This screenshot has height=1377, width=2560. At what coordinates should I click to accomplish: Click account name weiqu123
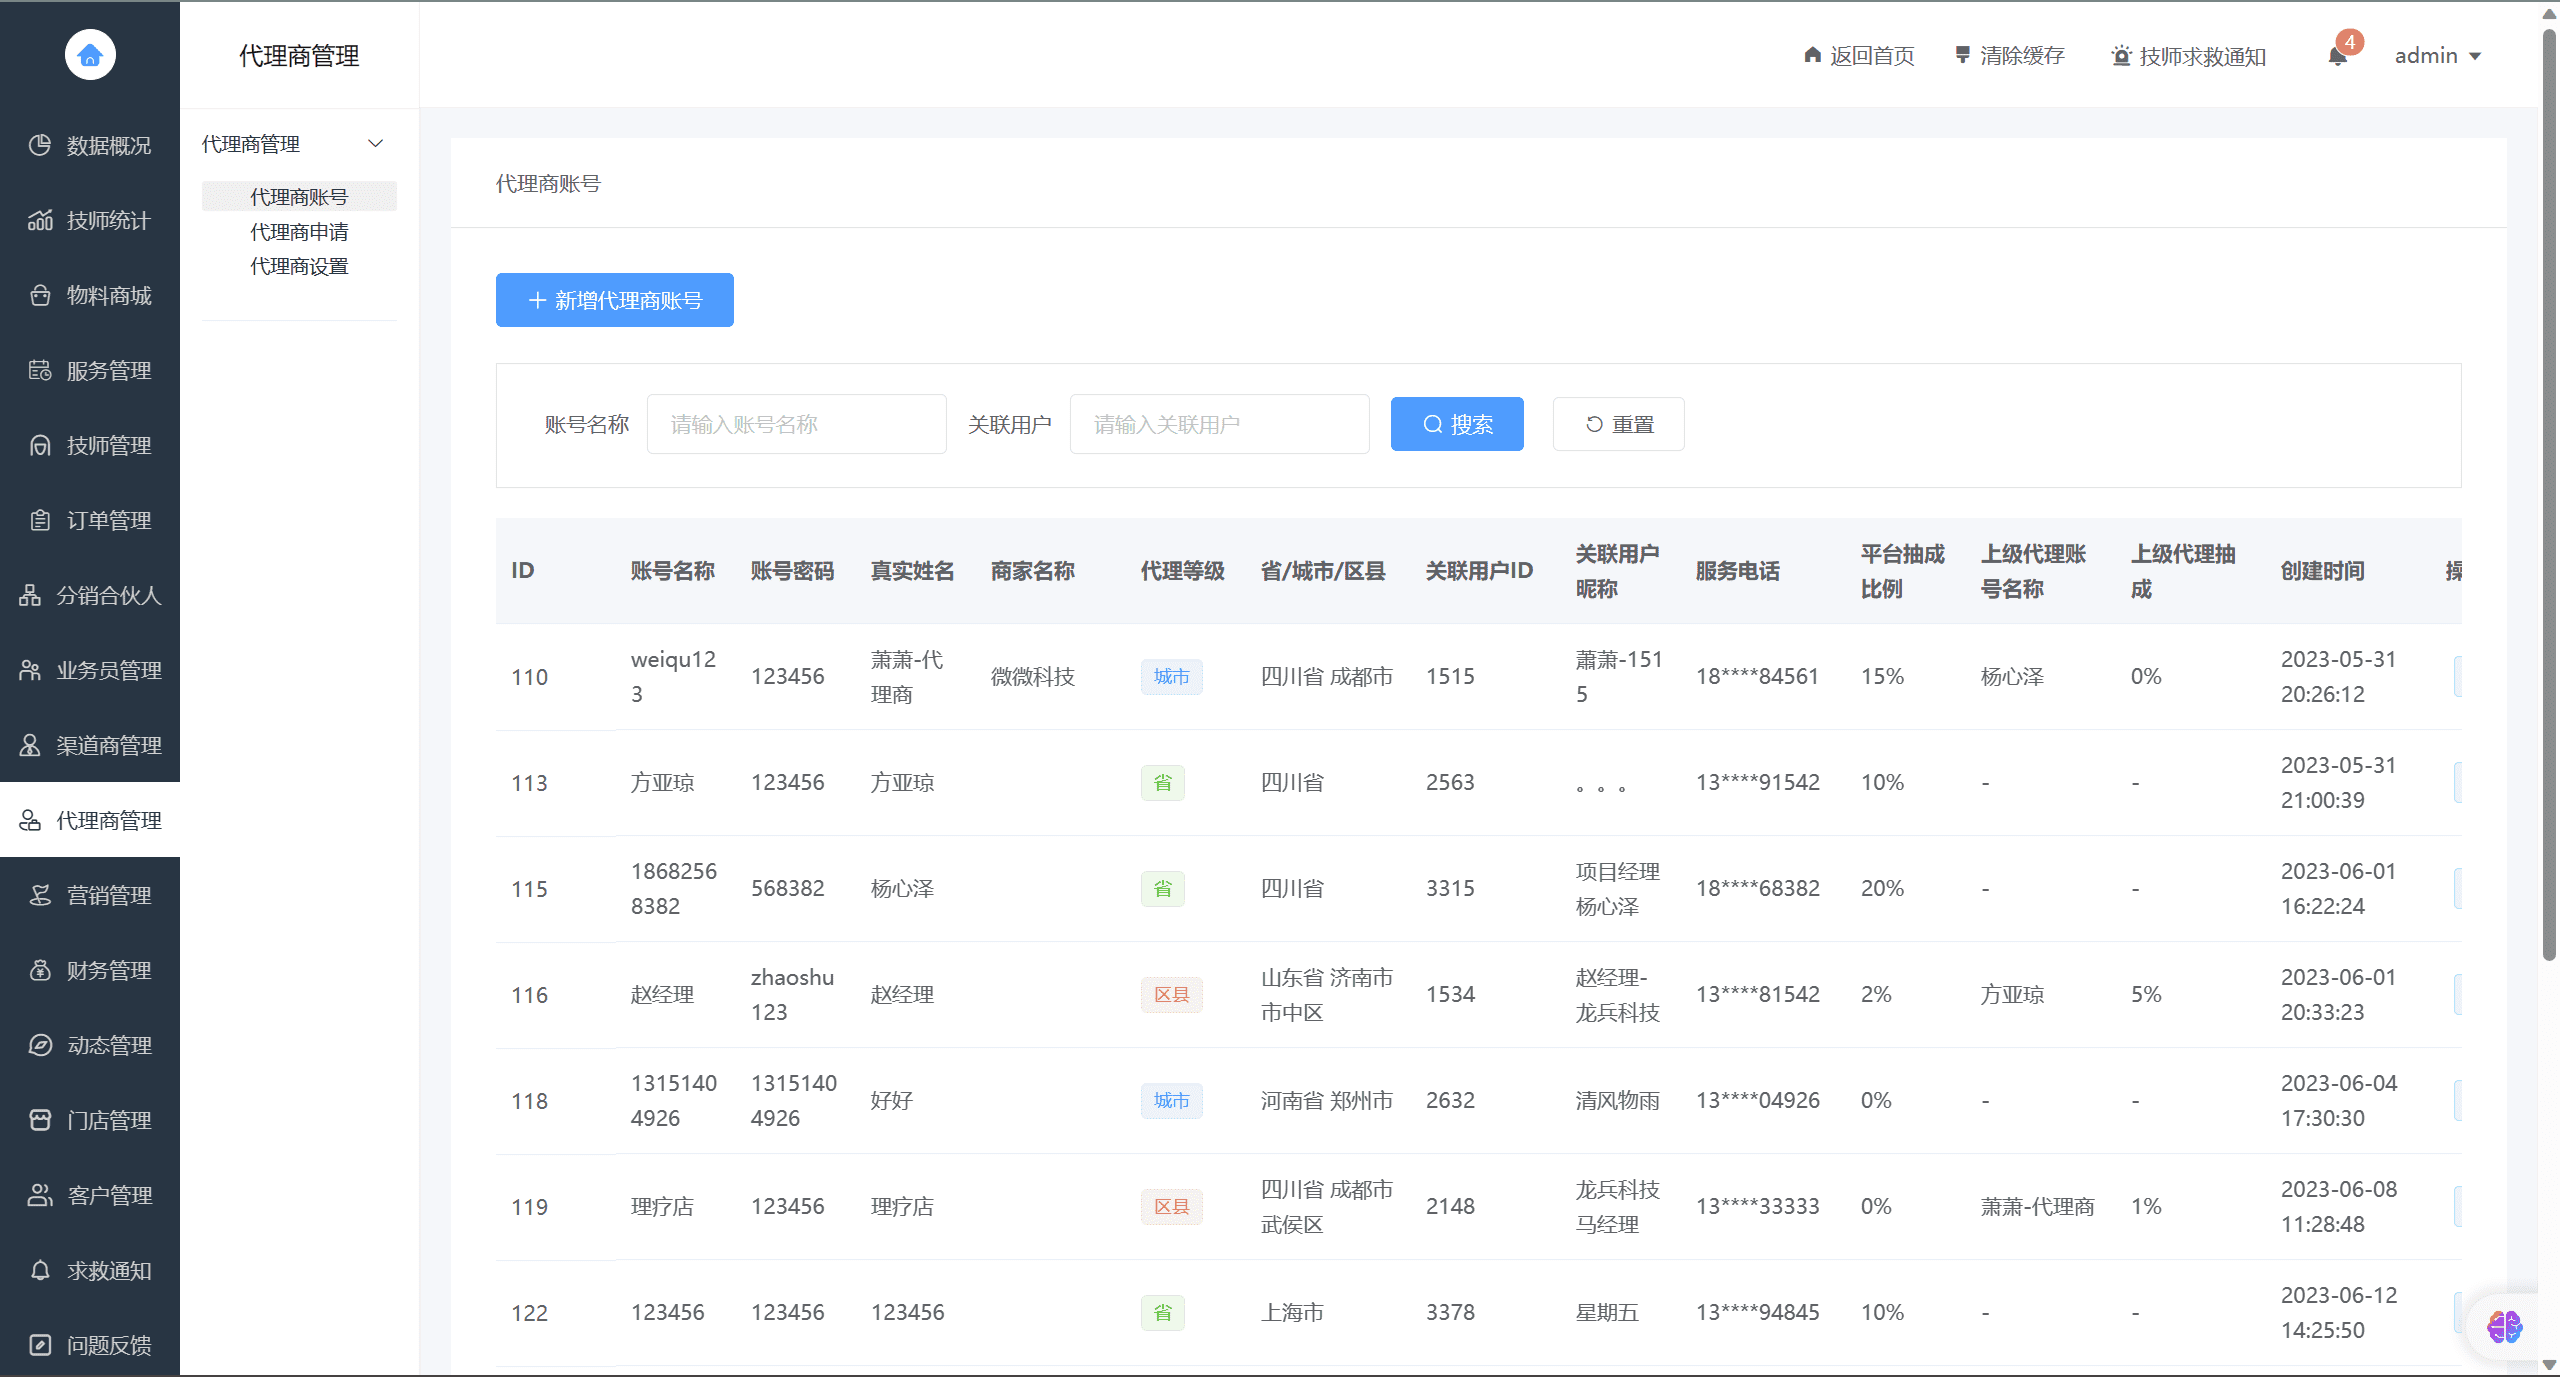(x=674, y=677)
